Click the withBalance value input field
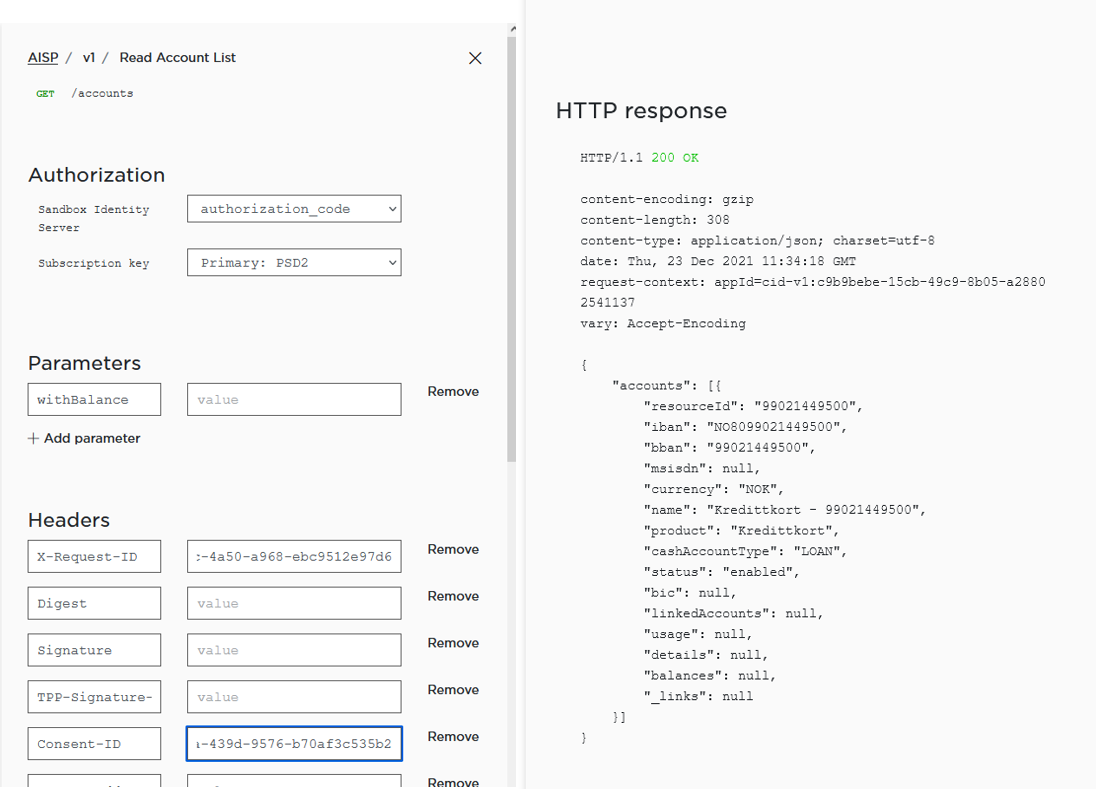 [x=293, y=399]
